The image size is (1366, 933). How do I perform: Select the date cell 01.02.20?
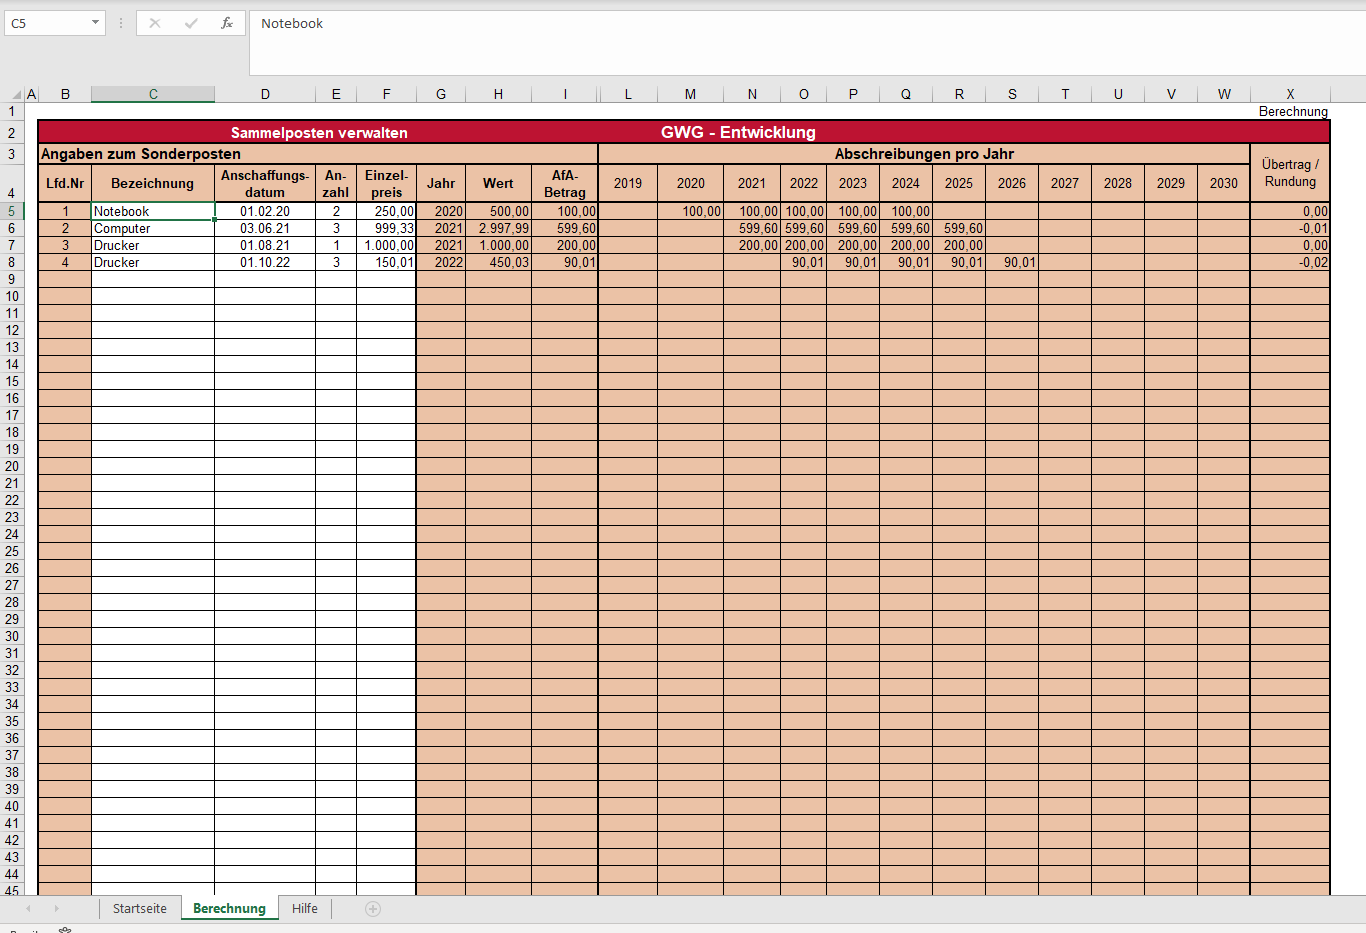pyautogui.click(x=265, y=211)
